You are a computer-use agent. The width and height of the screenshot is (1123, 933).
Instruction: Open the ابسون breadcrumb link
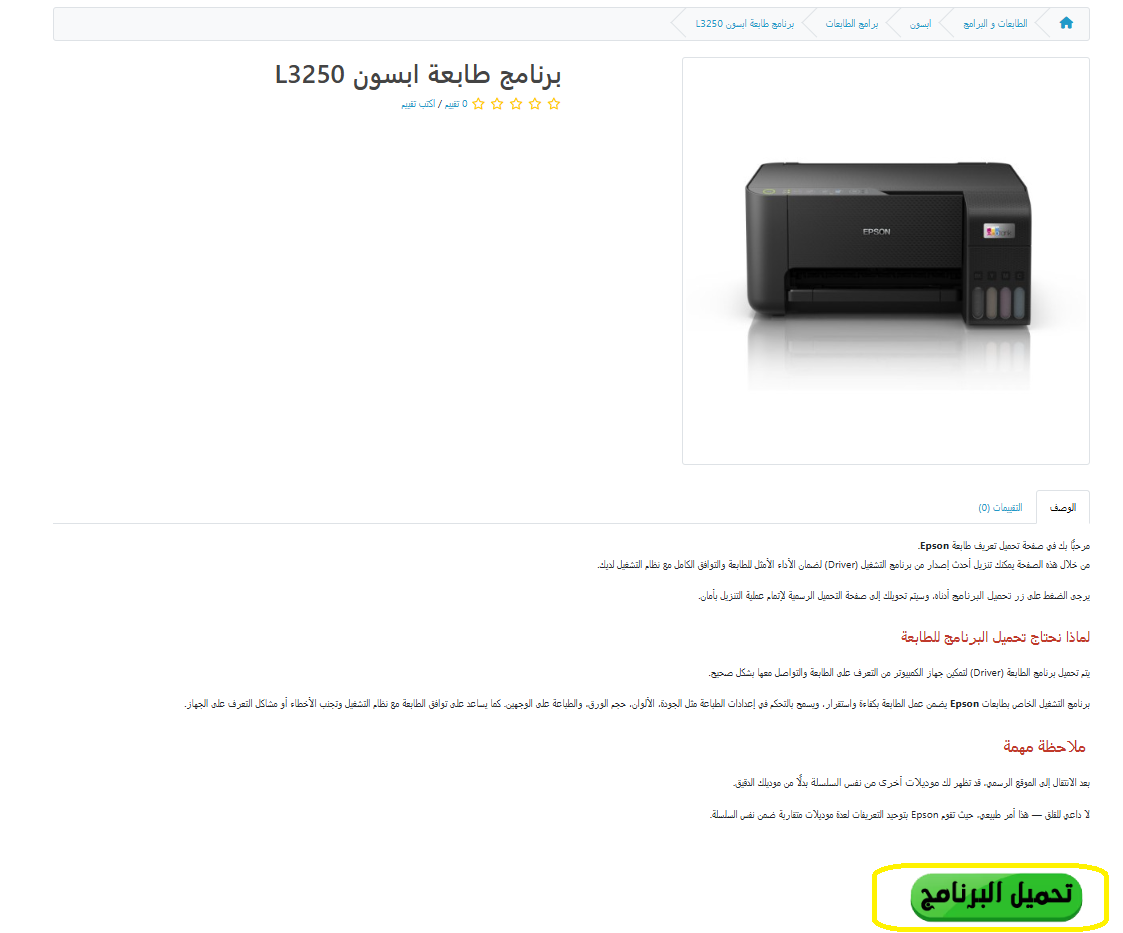coord(920,24)
